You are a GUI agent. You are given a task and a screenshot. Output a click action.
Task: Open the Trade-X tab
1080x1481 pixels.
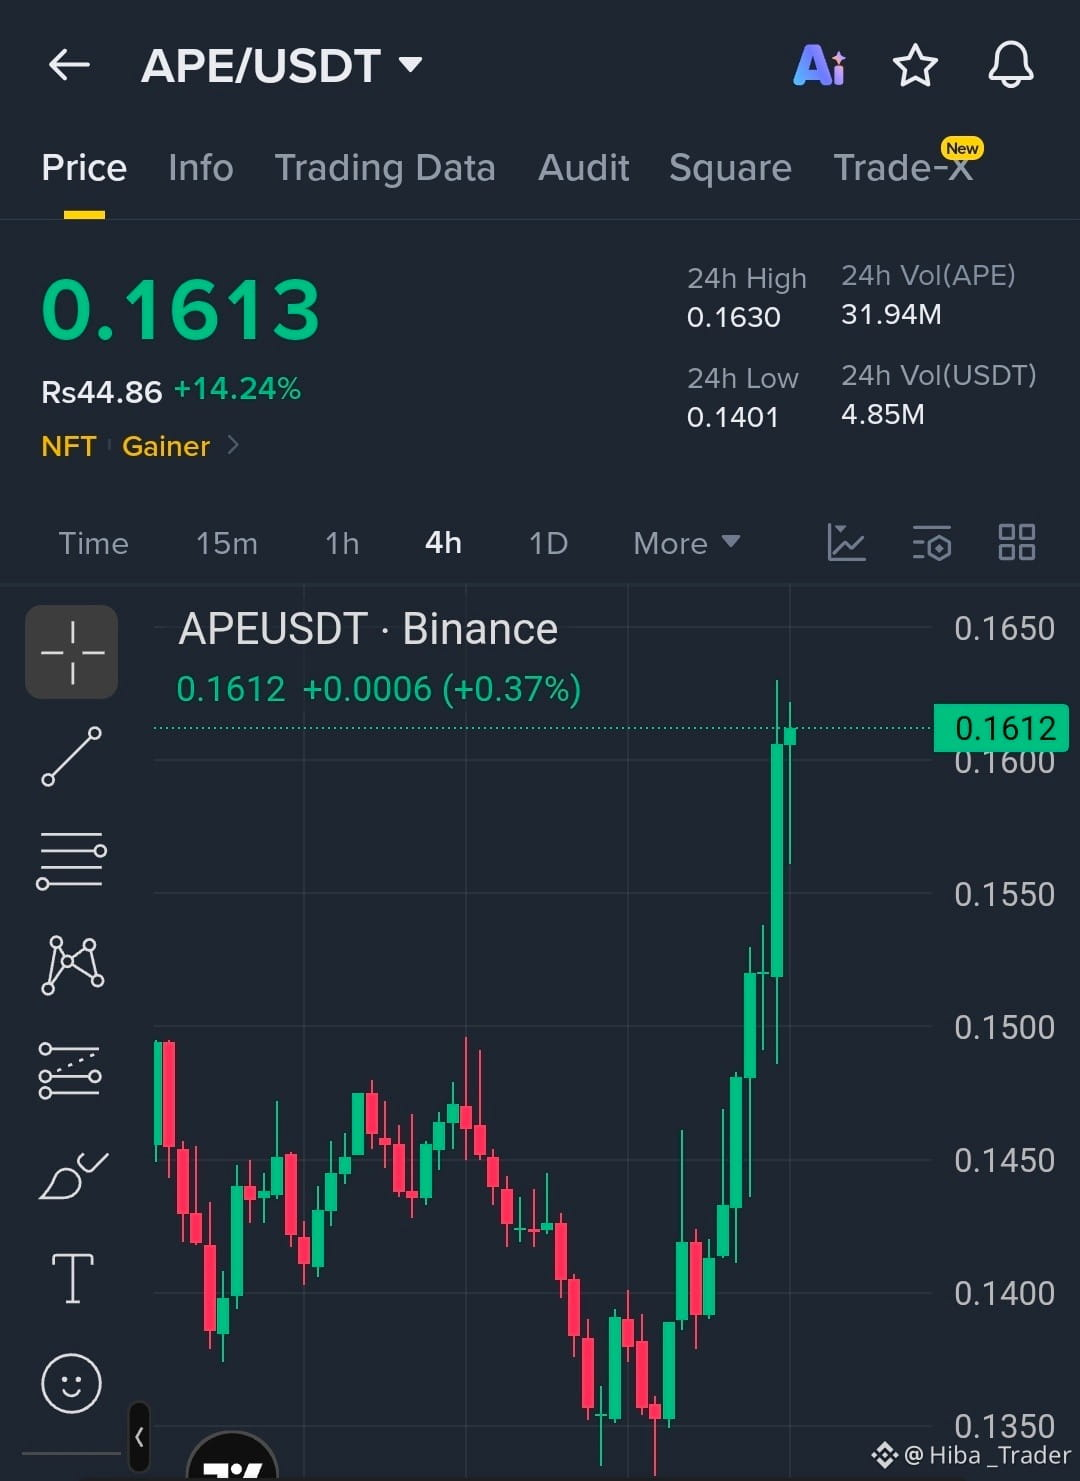tap(903, 167)
